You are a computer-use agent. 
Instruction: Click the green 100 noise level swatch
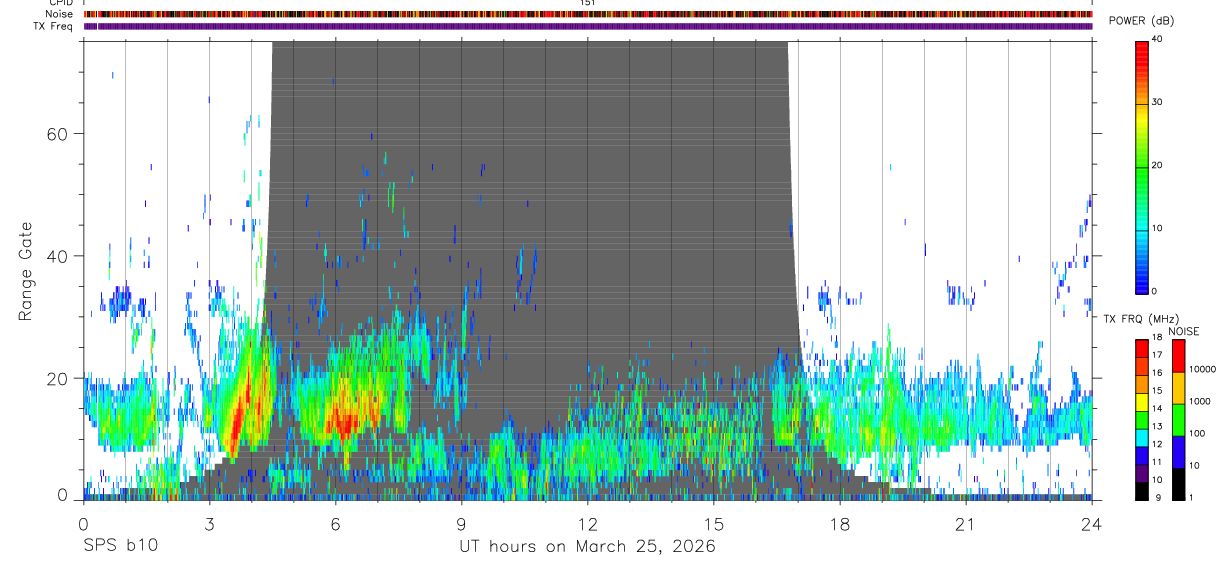tap(1178, 419)
